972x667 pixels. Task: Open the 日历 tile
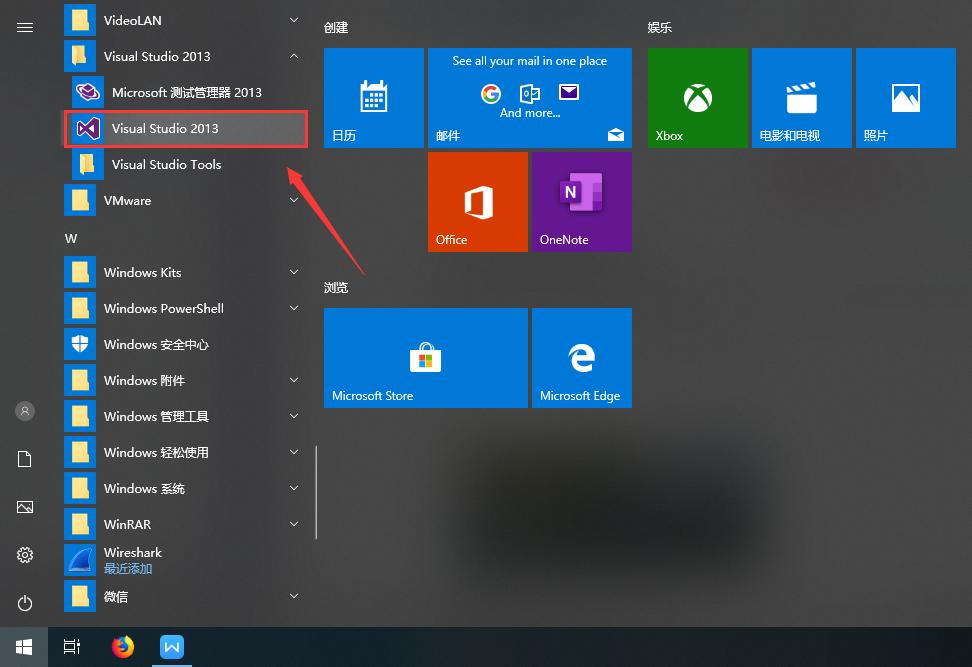(373, 97)
